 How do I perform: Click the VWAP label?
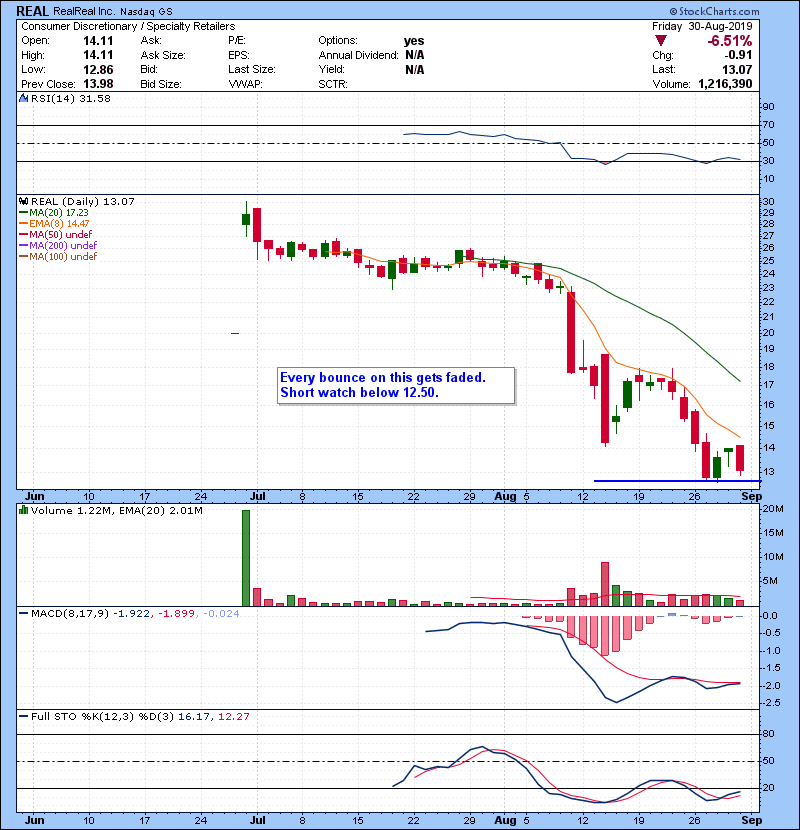(x=245, y=84)
